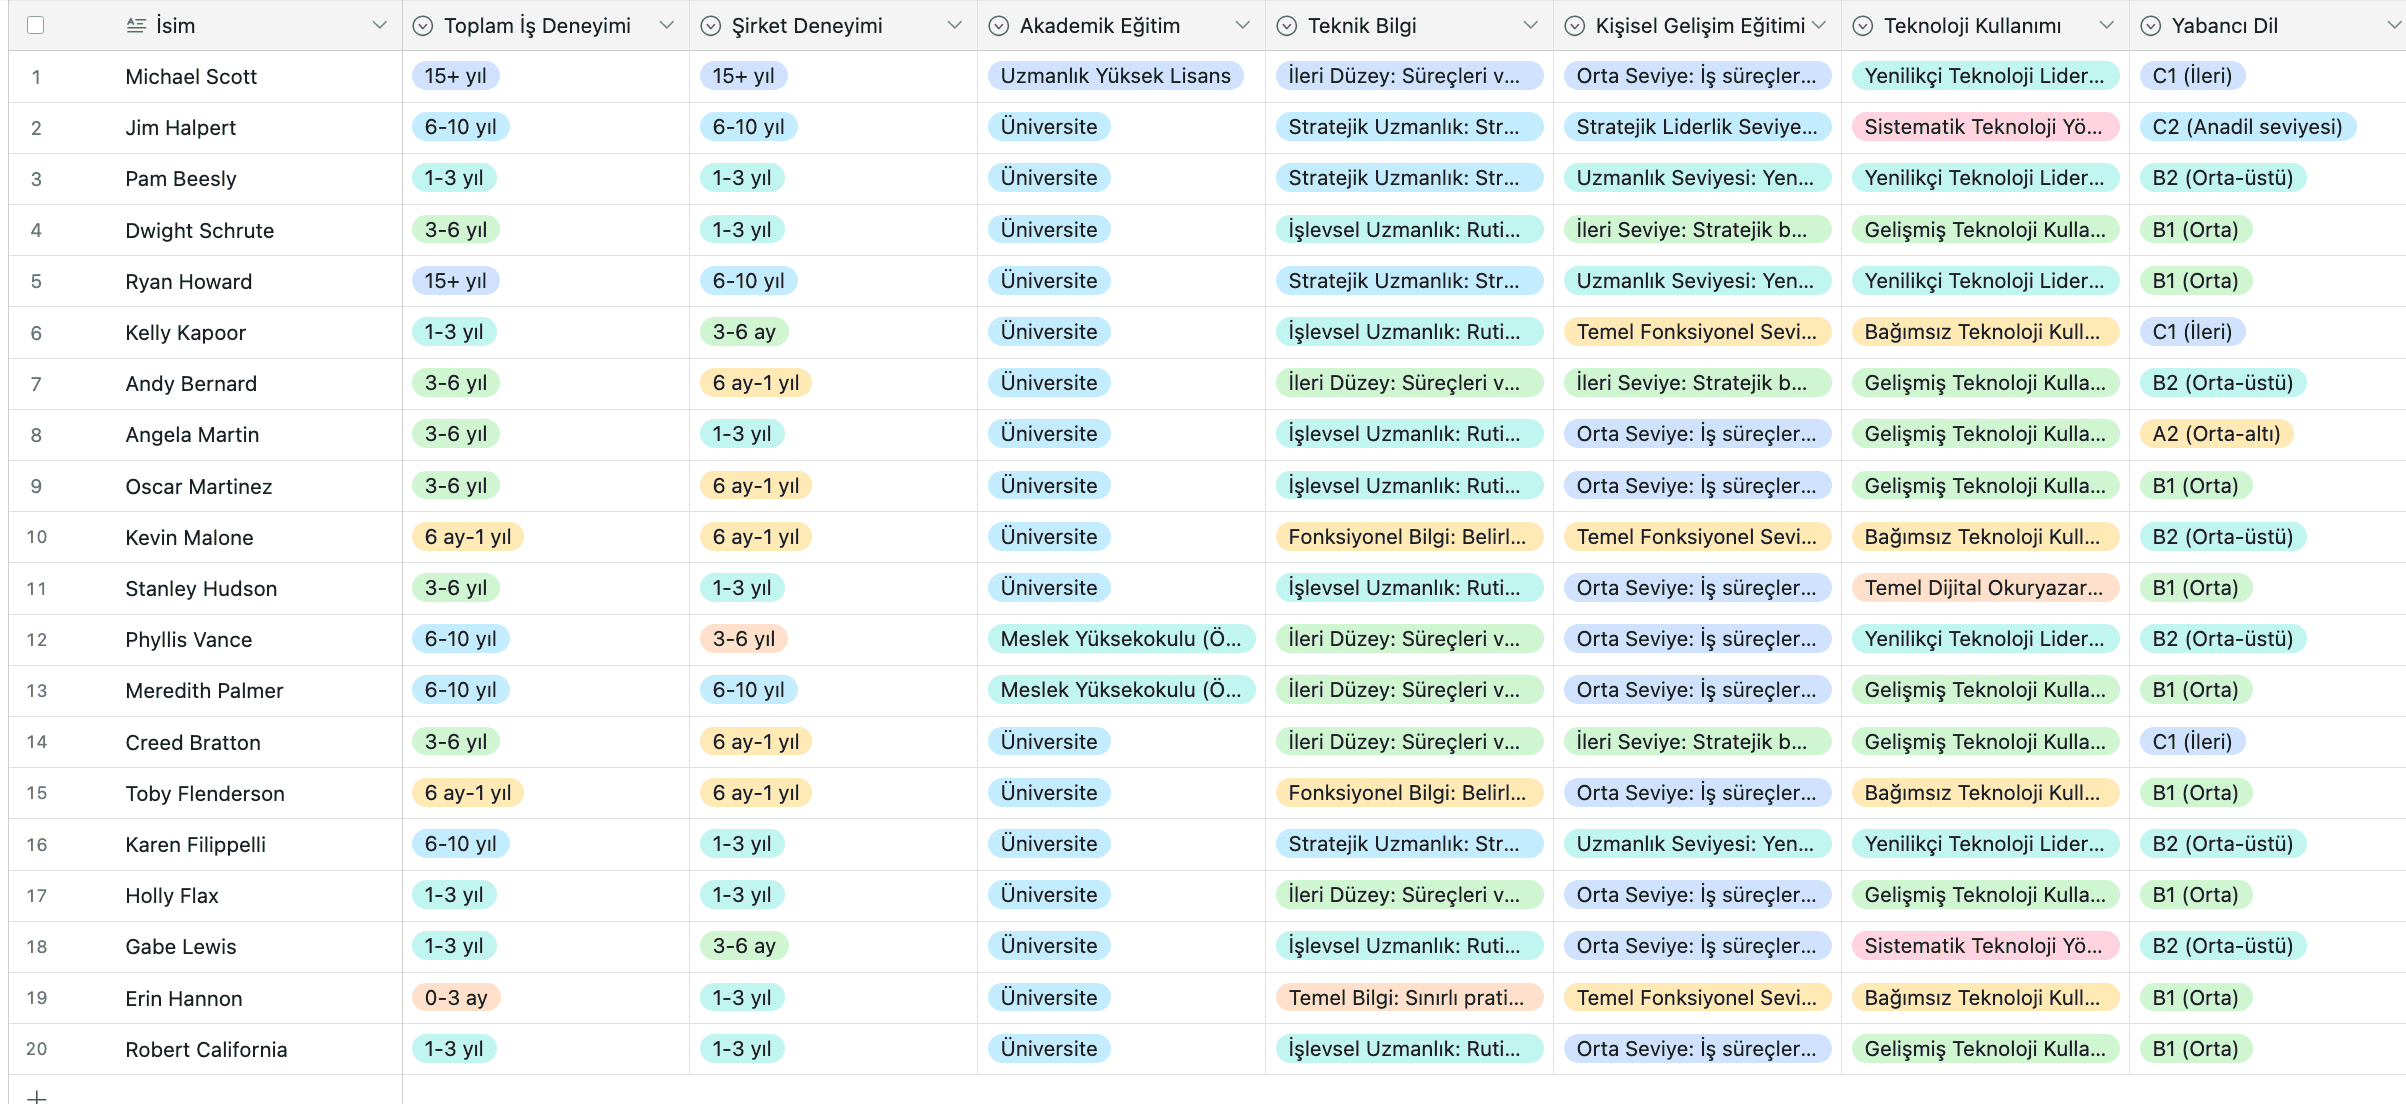Open the Yabancı Dil column dropdown

(x=2395, y=25)
